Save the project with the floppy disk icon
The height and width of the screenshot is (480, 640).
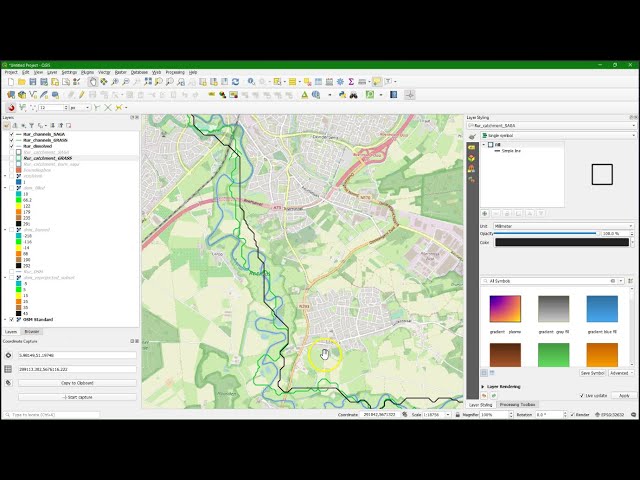(33, 82)
